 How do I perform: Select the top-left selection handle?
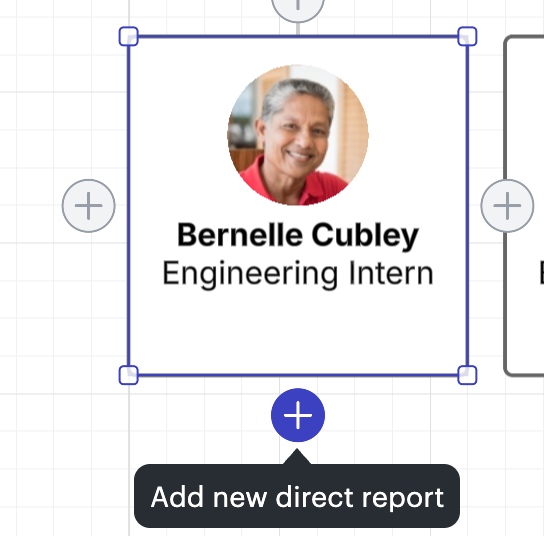click(128, 36)
